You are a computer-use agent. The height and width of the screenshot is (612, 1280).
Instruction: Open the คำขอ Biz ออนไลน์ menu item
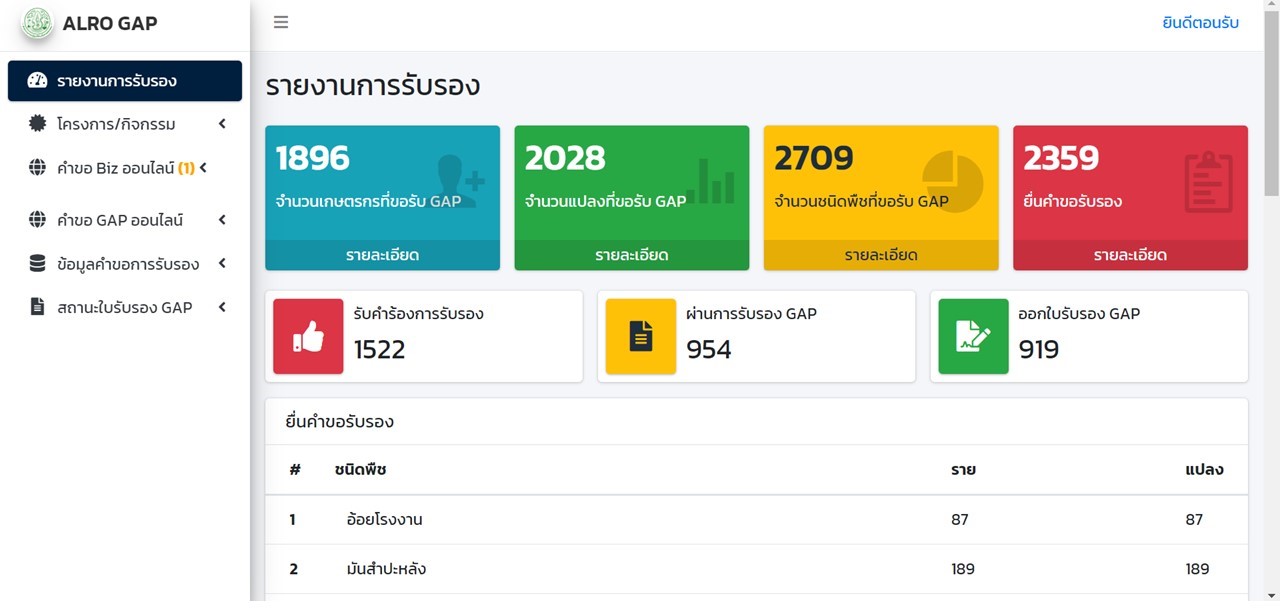(x=125, y=168)
